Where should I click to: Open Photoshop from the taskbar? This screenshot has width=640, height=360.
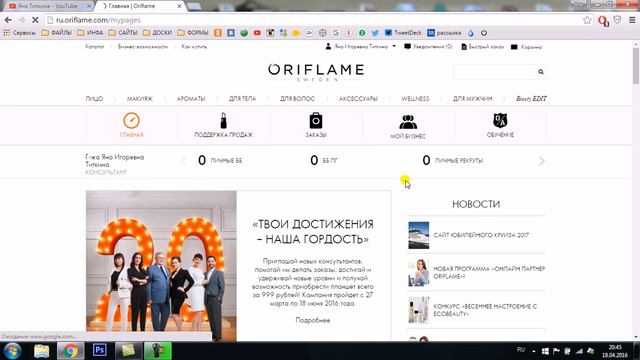[99, 350]
